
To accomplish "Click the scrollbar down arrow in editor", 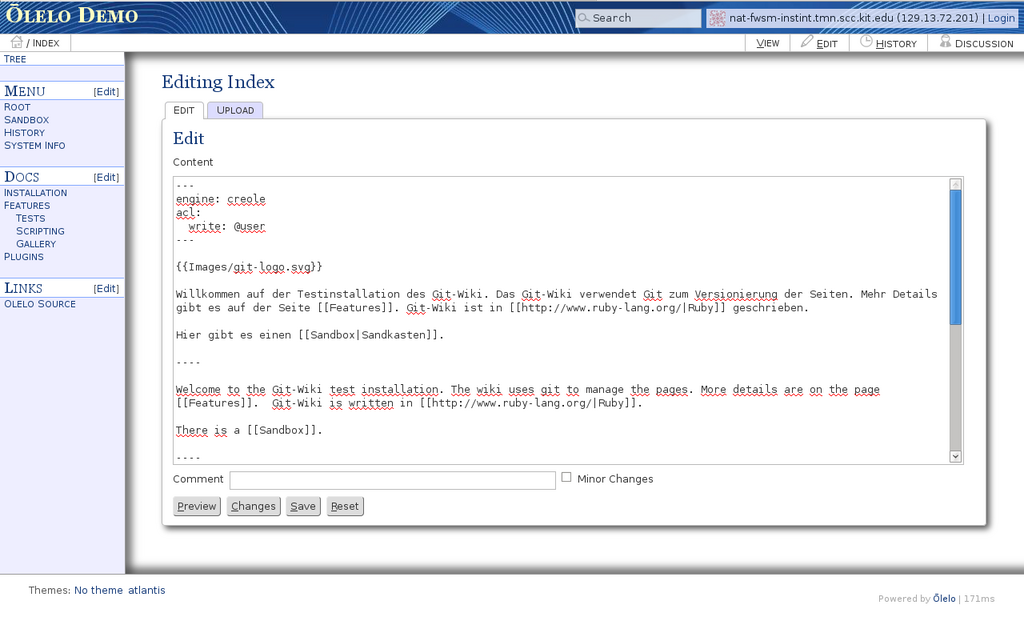I will 955,456.
